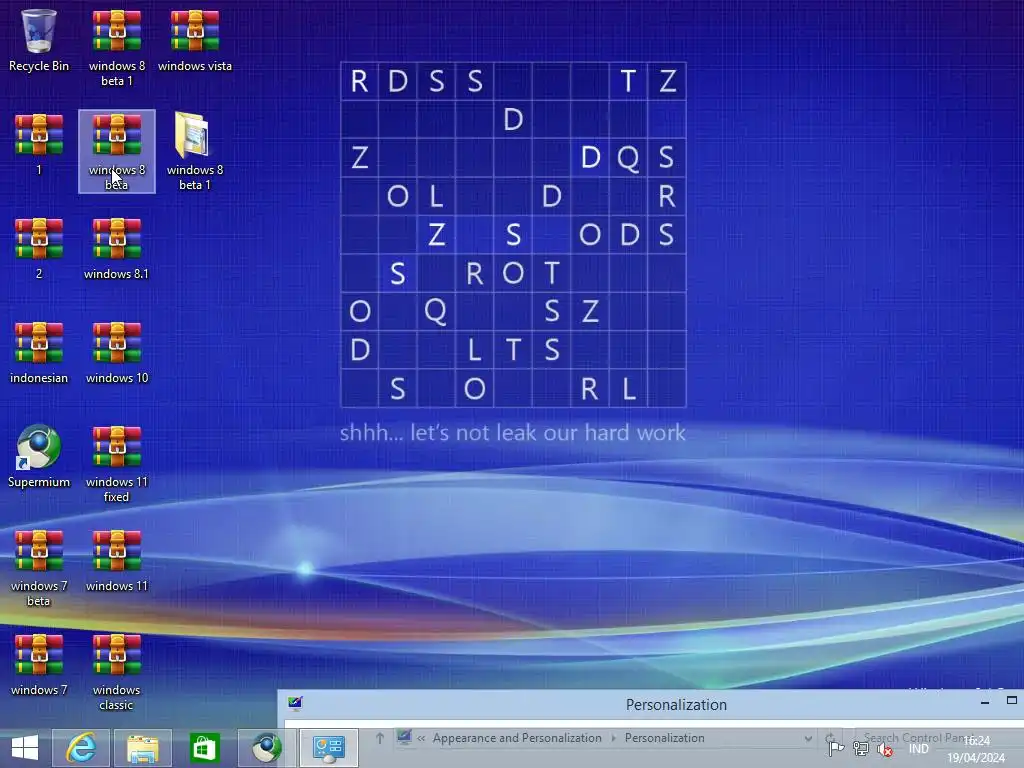Click the 'Personalization' breadcrumb segment

664,738
